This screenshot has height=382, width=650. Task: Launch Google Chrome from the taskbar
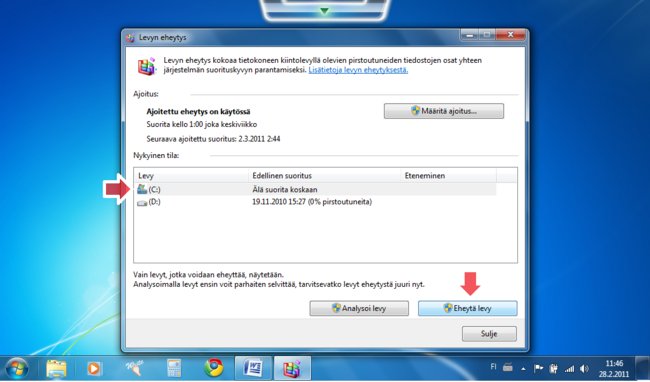[213, 368]
